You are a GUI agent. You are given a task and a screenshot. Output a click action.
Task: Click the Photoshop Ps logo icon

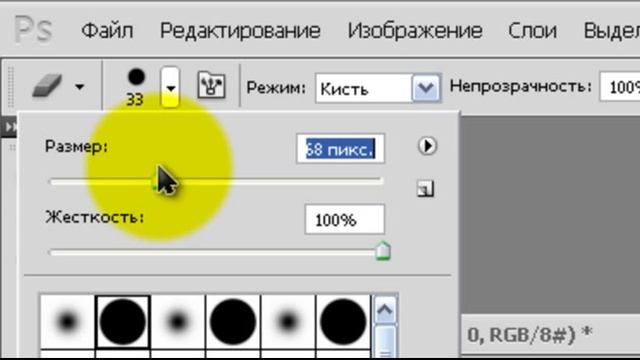(33, 30)
